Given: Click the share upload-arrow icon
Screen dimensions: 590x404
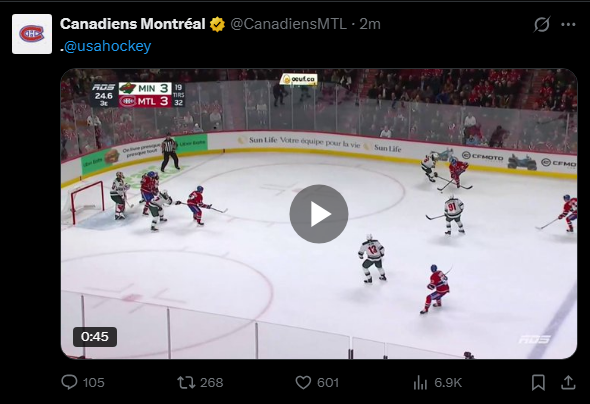Looking at the screenshot, I should (x=568, y=383).
